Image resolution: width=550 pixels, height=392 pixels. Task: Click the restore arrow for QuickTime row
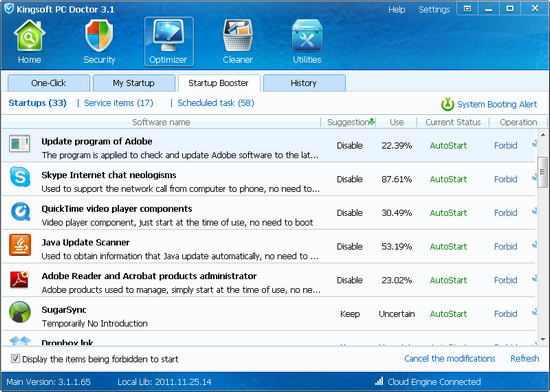coord(534,211)
